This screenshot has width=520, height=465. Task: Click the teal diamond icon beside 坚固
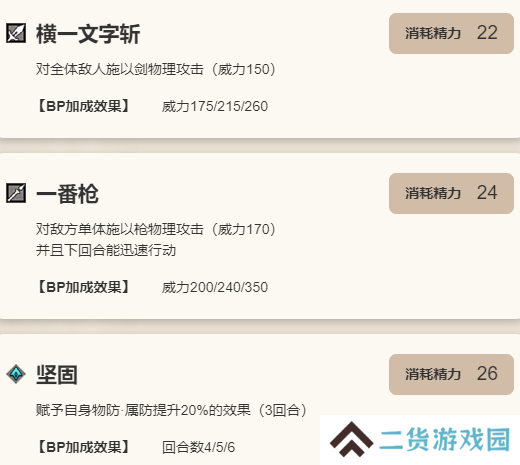point(16,374)
